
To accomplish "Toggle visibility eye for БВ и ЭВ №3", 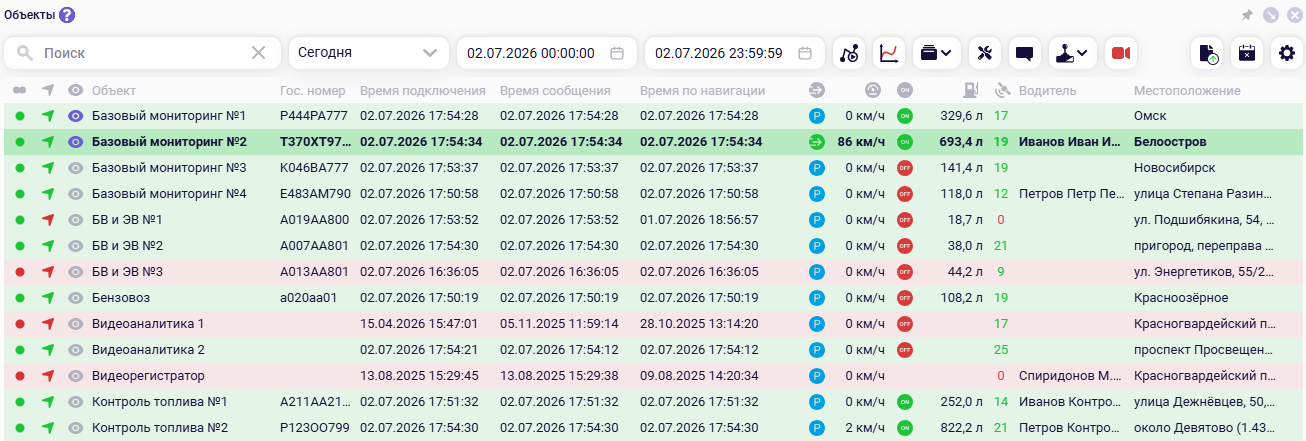I will tap(75, 271).
